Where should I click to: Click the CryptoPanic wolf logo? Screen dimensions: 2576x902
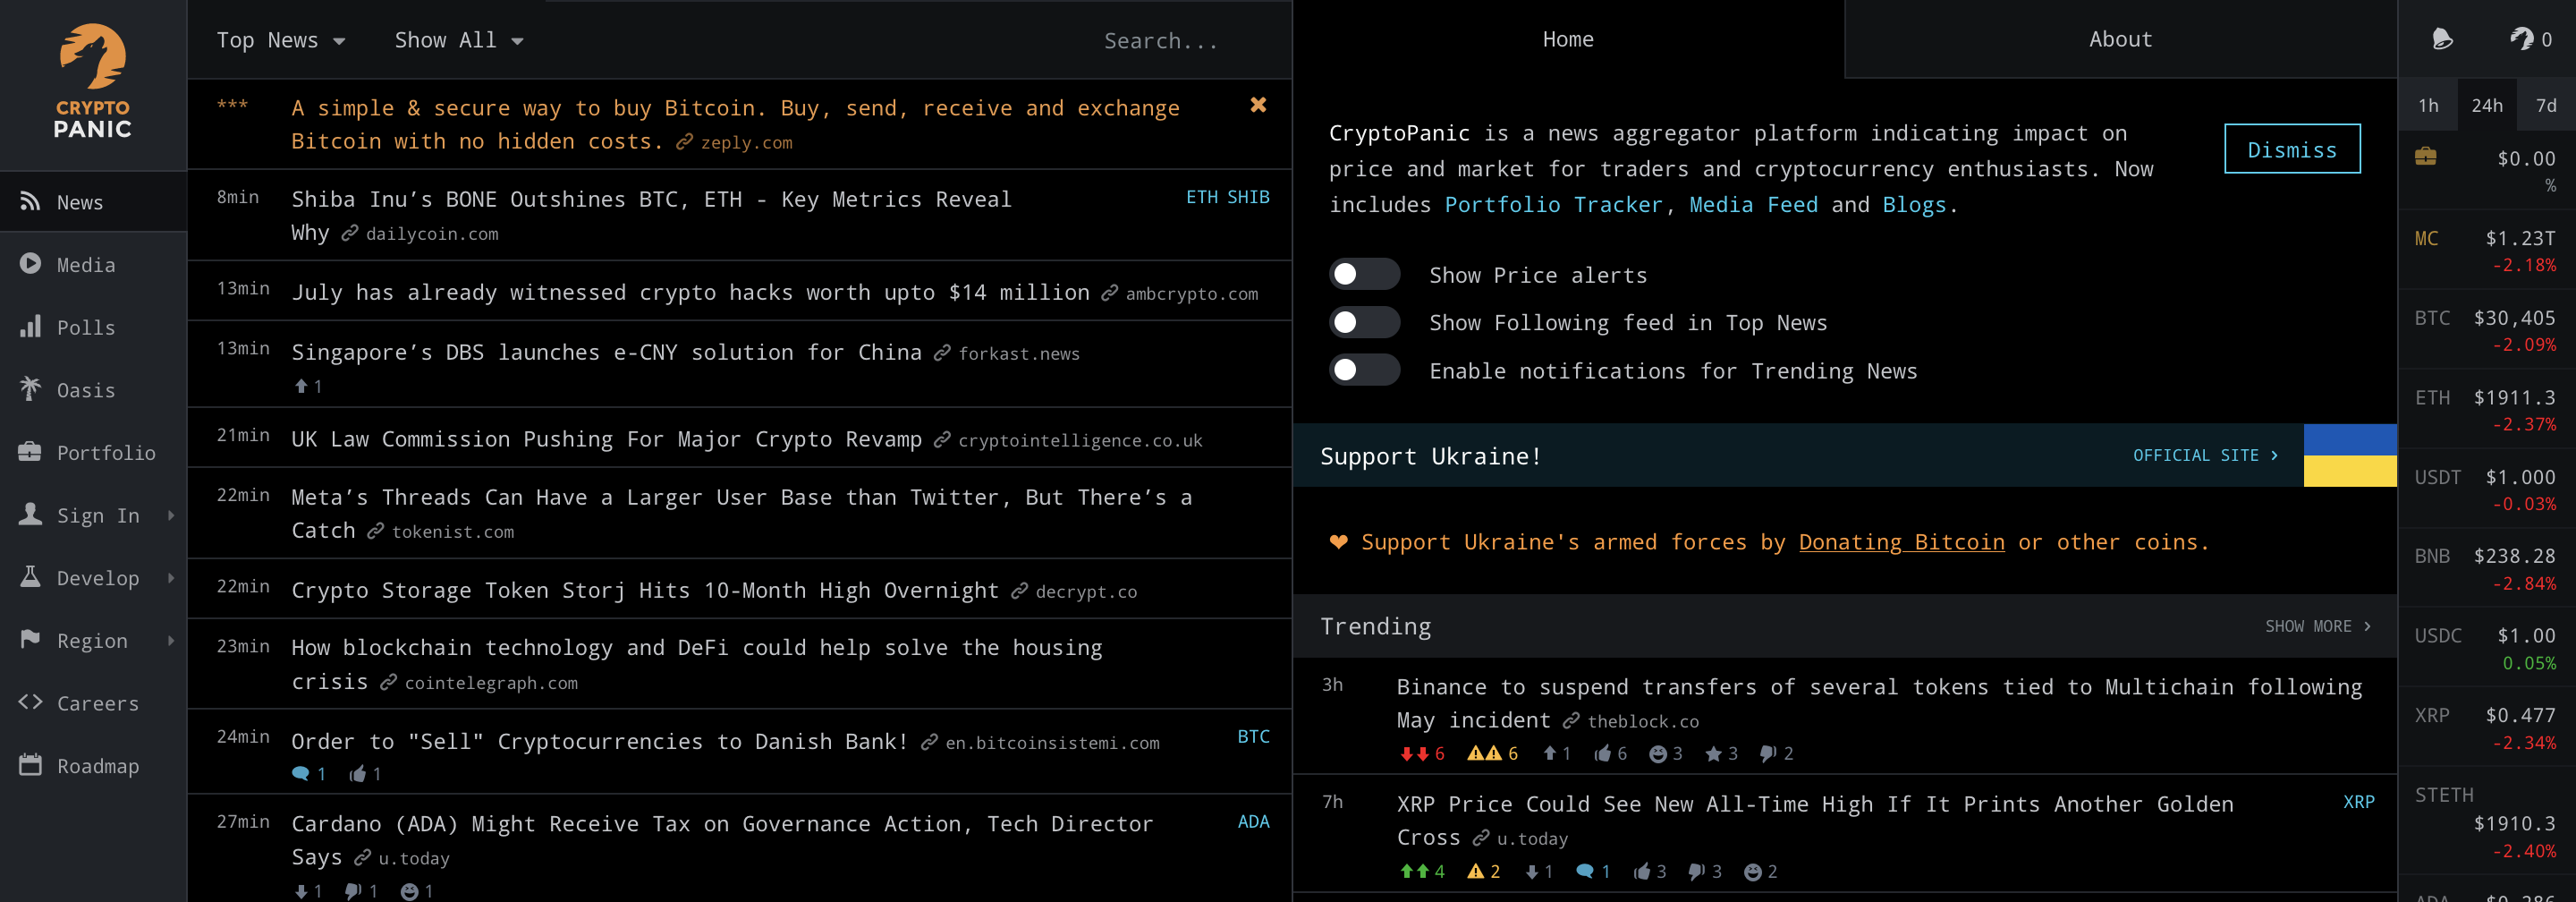[93, 80]
